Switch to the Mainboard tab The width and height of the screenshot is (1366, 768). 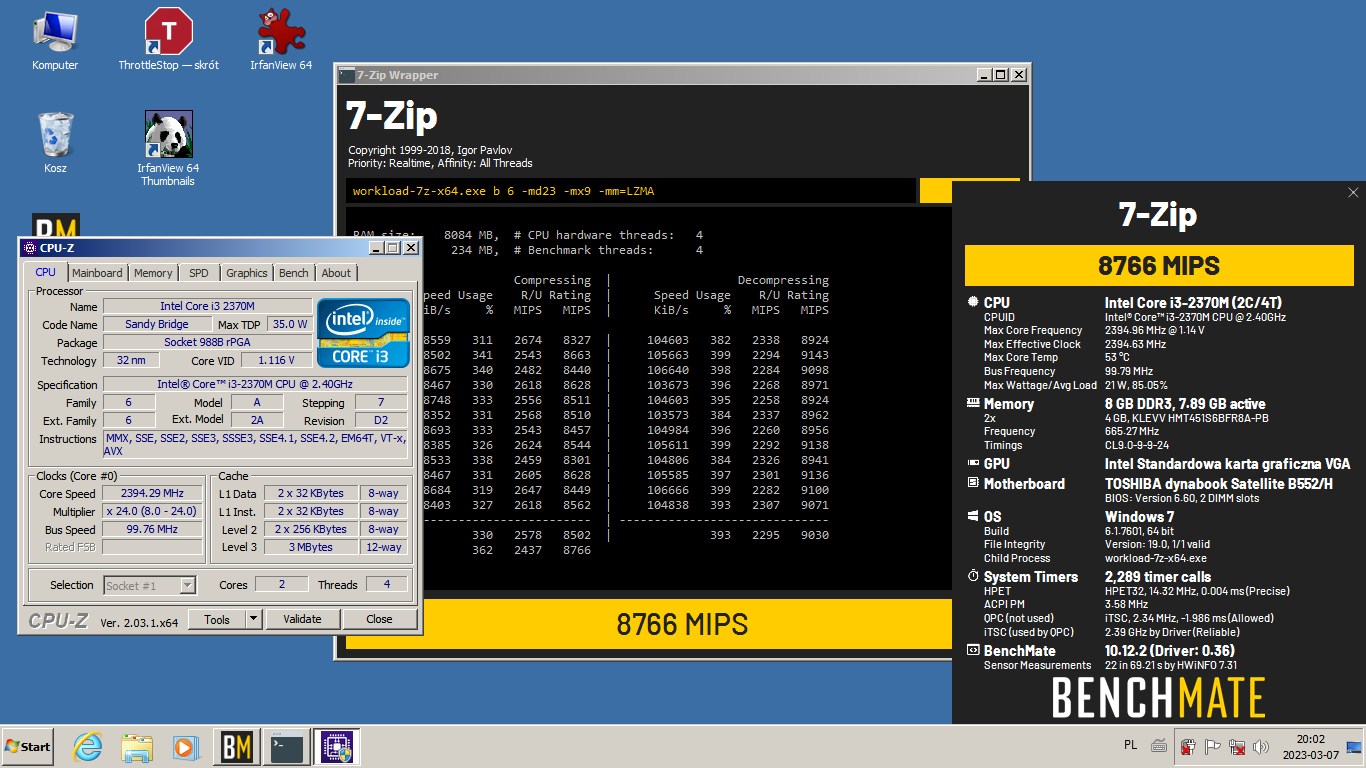coord(97,273)
